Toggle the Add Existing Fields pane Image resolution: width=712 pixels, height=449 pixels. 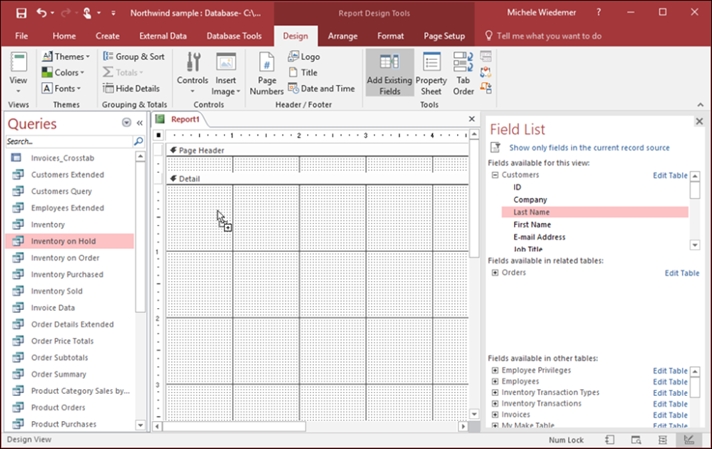click(390, 73)
